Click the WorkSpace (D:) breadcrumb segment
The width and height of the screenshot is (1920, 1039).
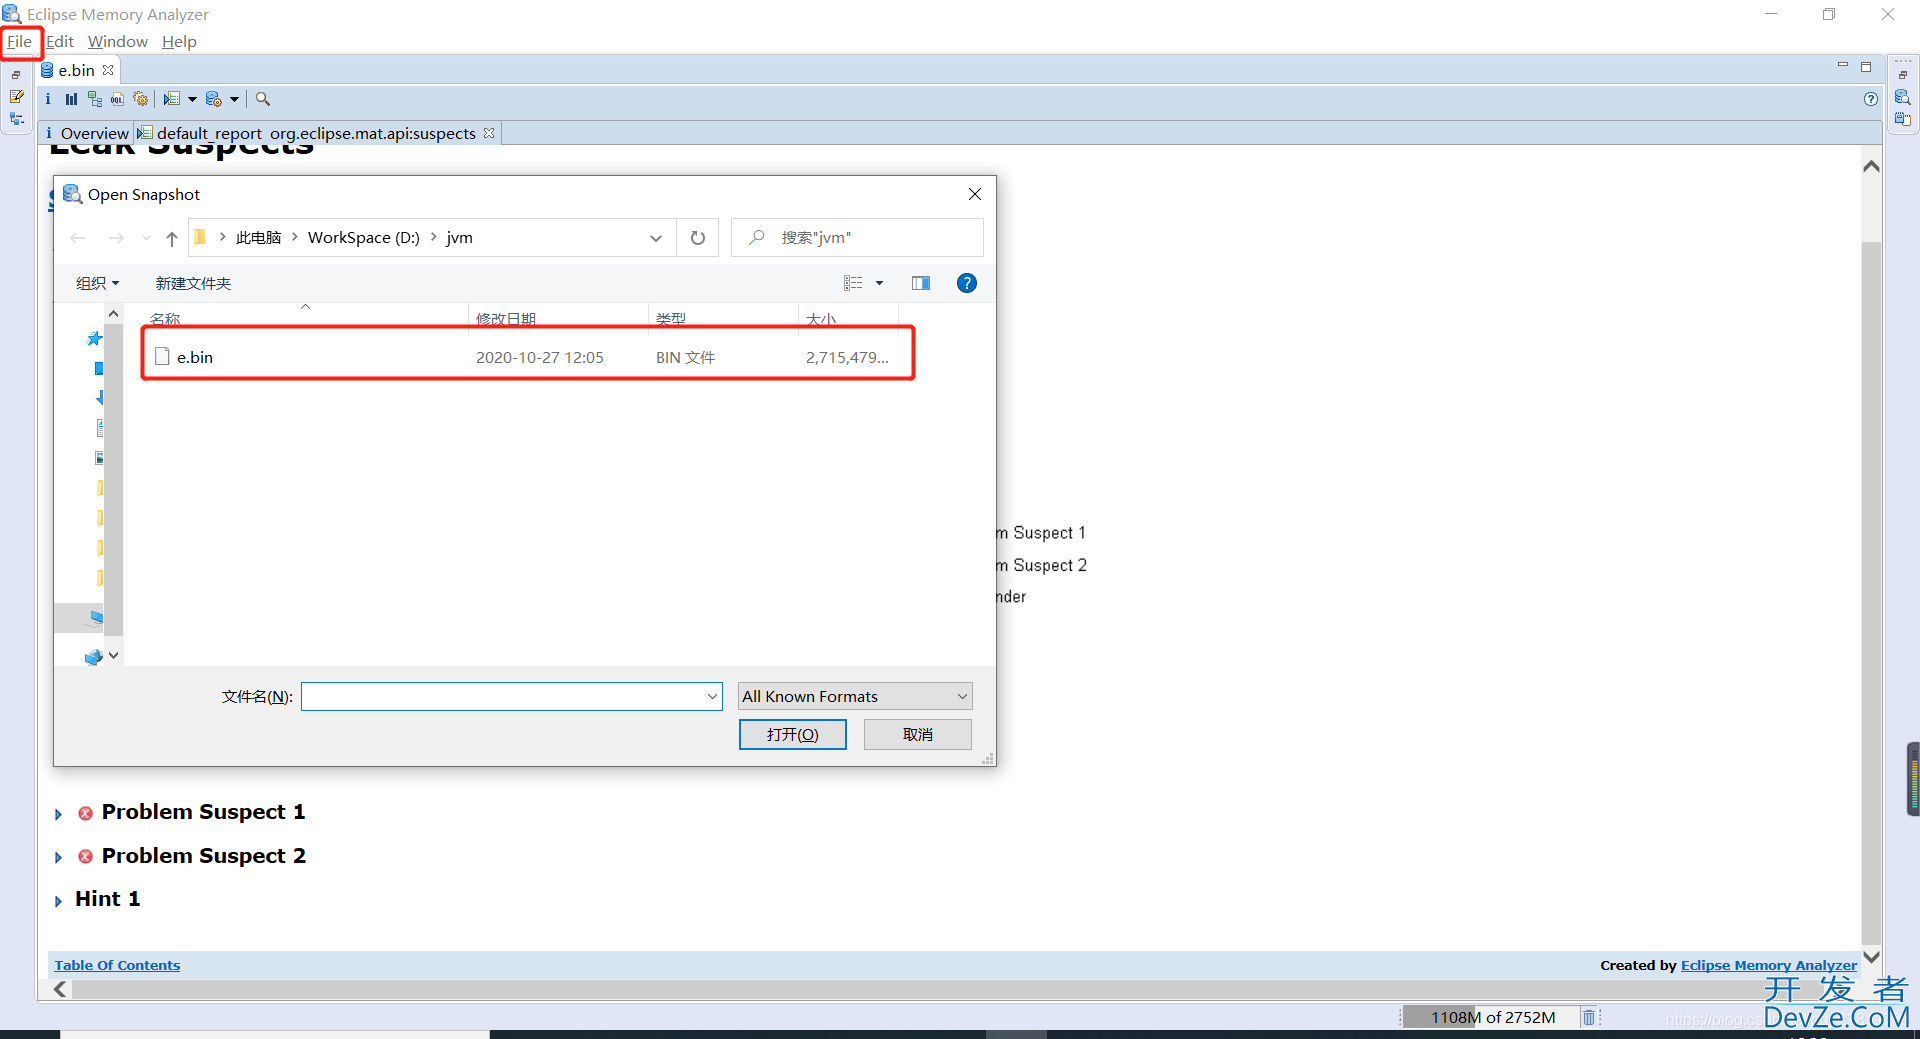tap(364, 238)
